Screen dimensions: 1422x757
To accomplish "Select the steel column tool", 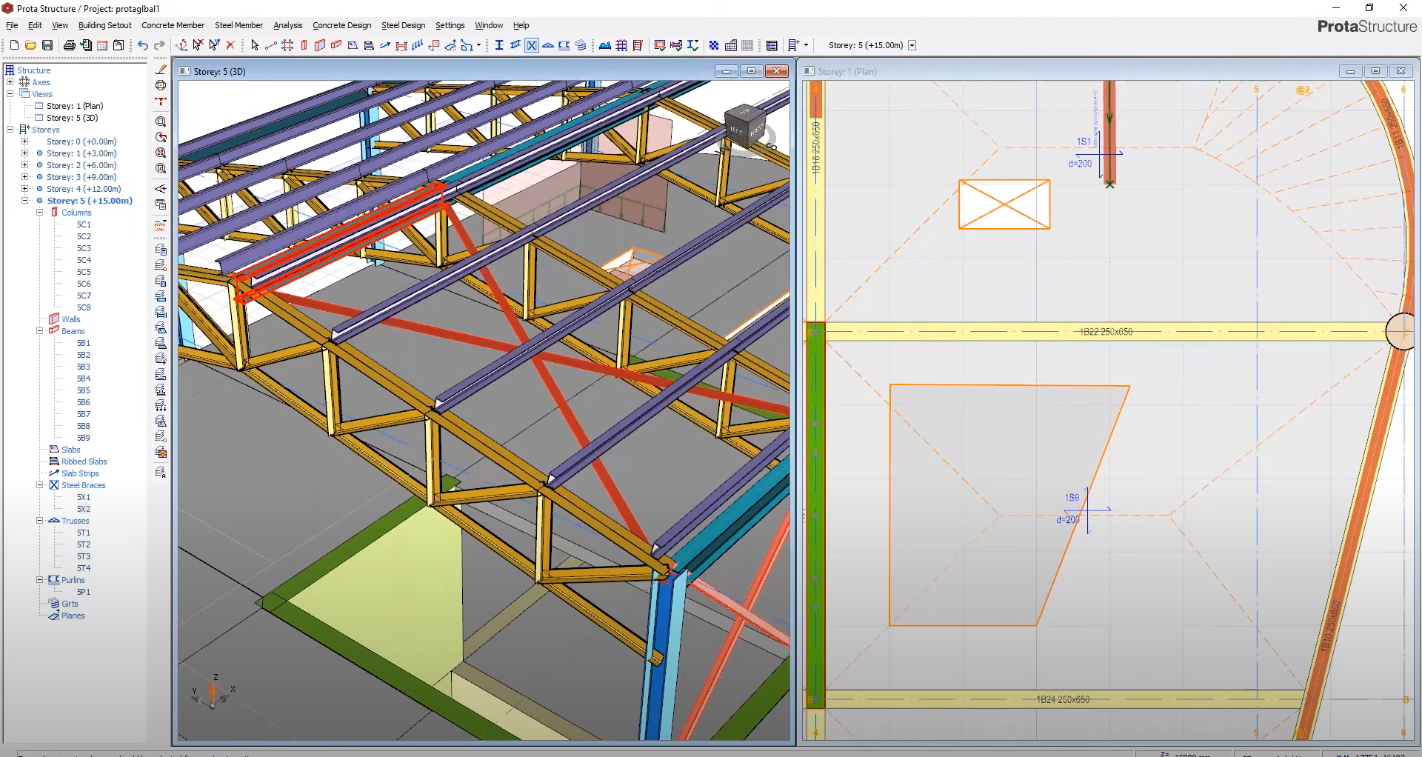I will coord(499,44).
